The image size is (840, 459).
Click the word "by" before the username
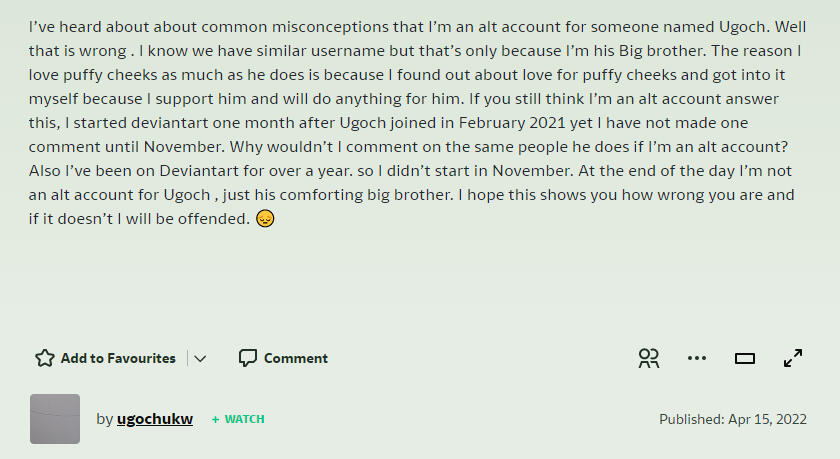[104, 419]
